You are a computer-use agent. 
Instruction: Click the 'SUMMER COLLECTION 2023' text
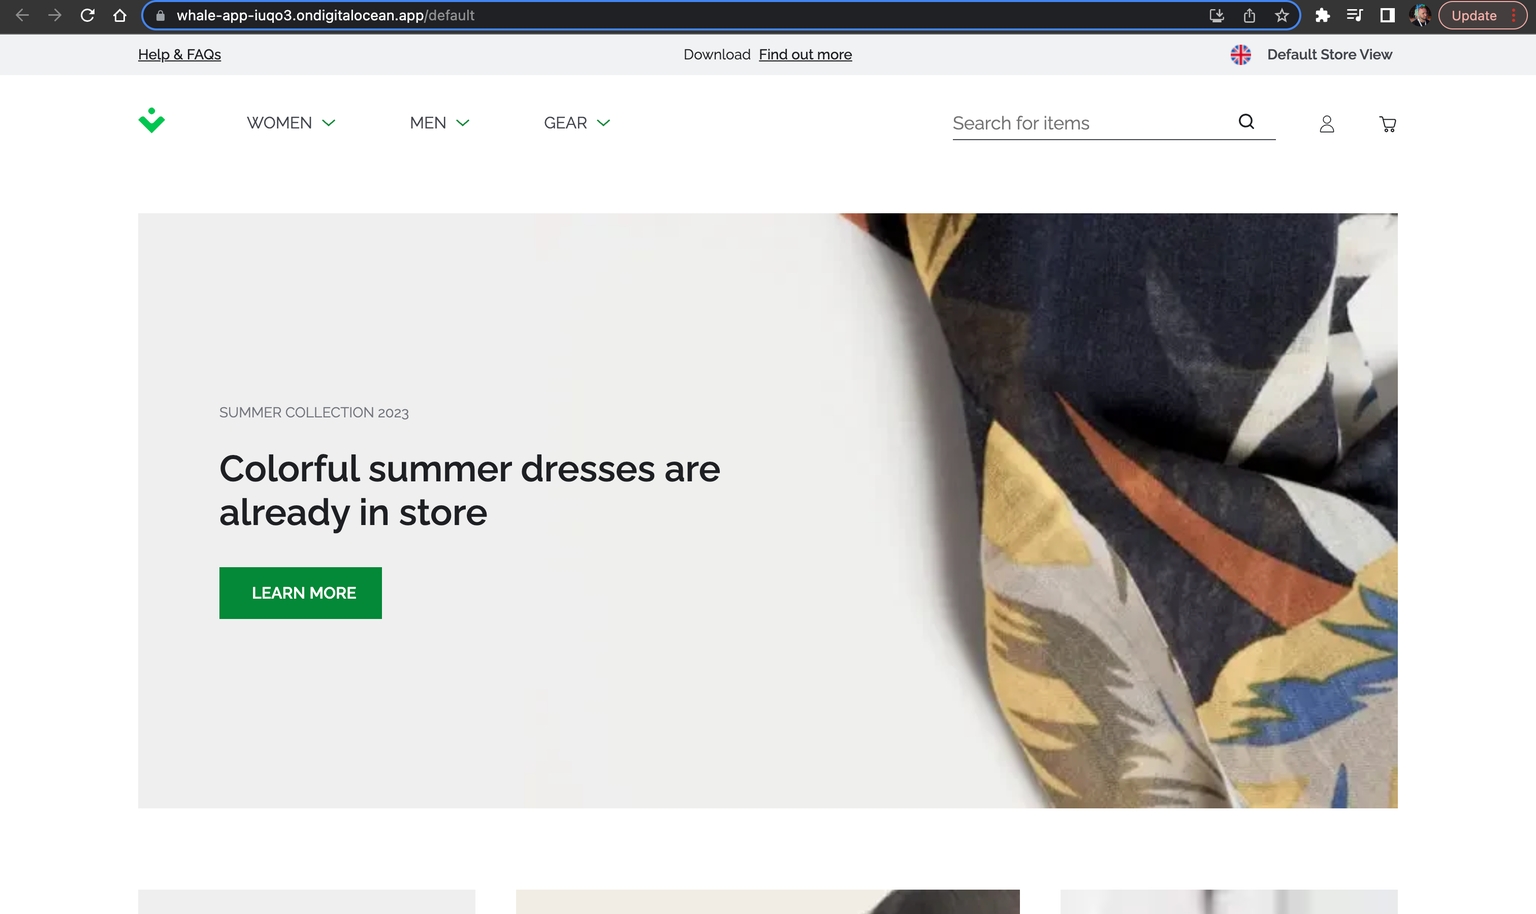pos(314,412)
